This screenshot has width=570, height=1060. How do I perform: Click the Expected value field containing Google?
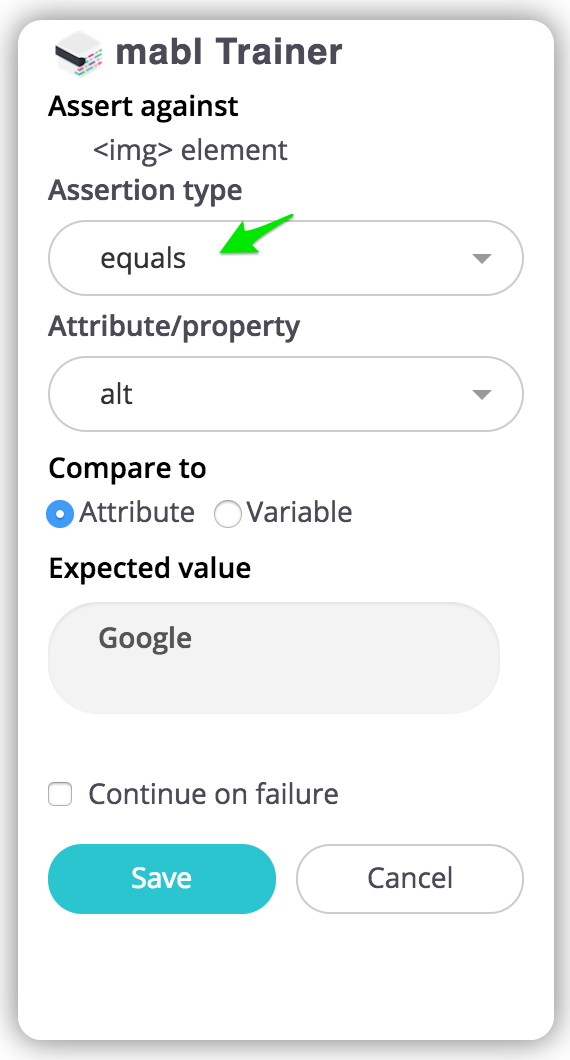[274, 658]
